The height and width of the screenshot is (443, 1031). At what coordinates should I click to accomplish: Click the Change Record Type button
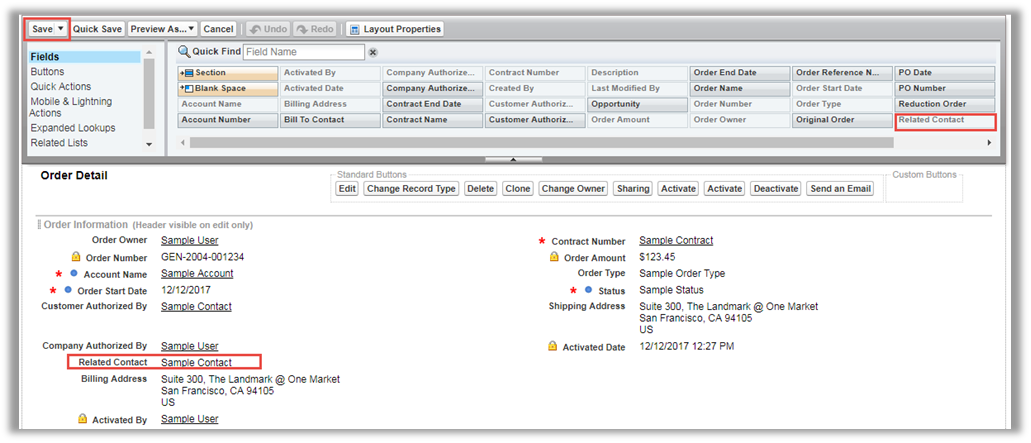pyautogui.click(x=410, y=188)
